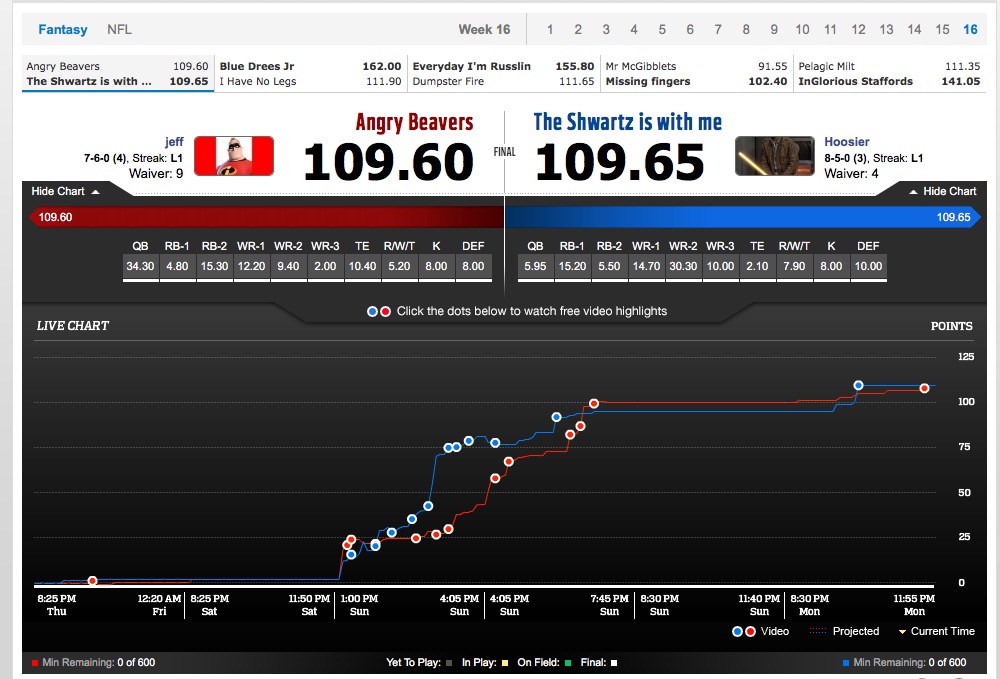Viewport: 1000px width, 679px height.
Task: Click the last red video dot at Monday 11:55 PM
Action: pyautogui.click(x=924, y=388)
